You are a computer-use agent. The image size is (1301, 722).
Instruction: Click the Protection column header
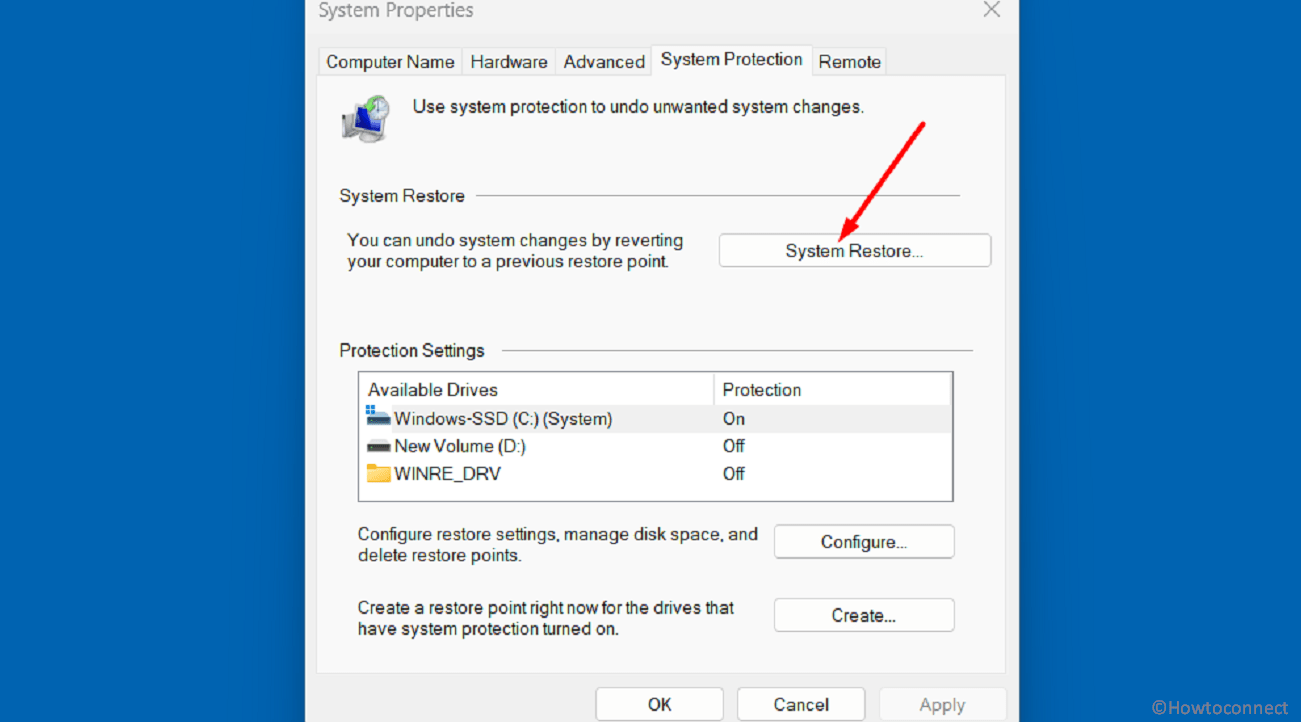coord(762,390)
